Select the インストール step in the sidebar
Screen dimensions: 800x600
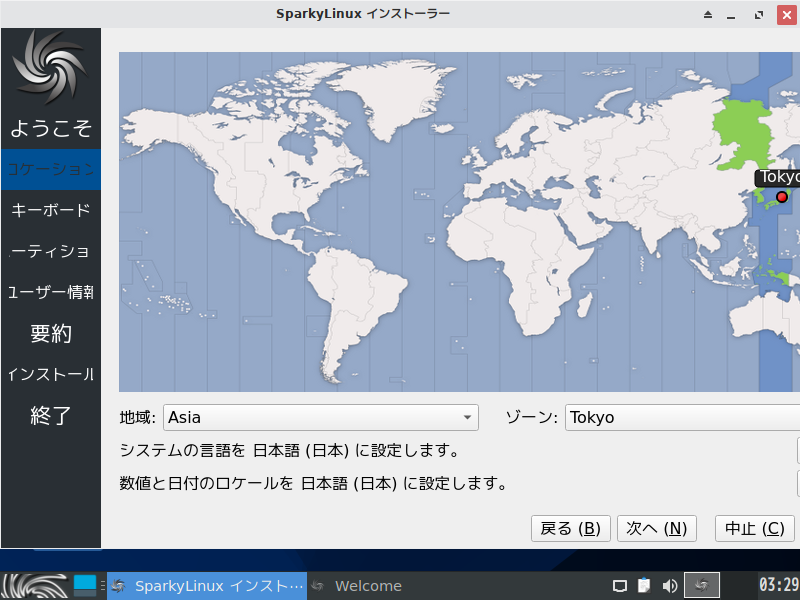51,374
